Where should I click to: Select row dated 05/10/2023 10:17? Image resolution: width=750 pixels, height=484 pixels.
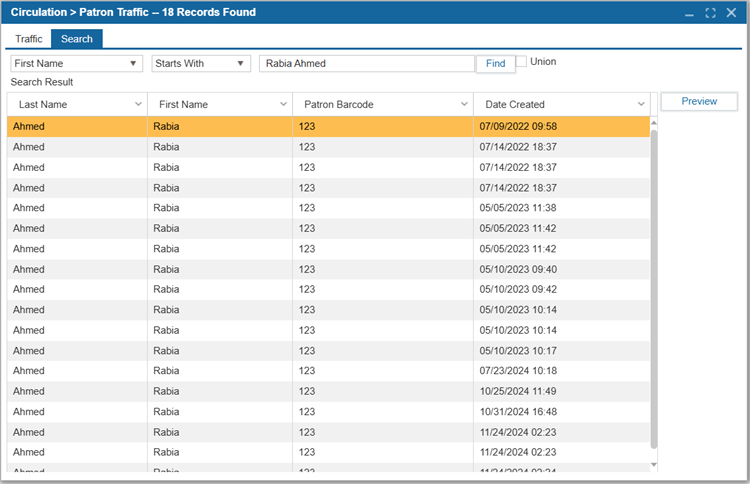pyautogui.click(x=328, y=351)
